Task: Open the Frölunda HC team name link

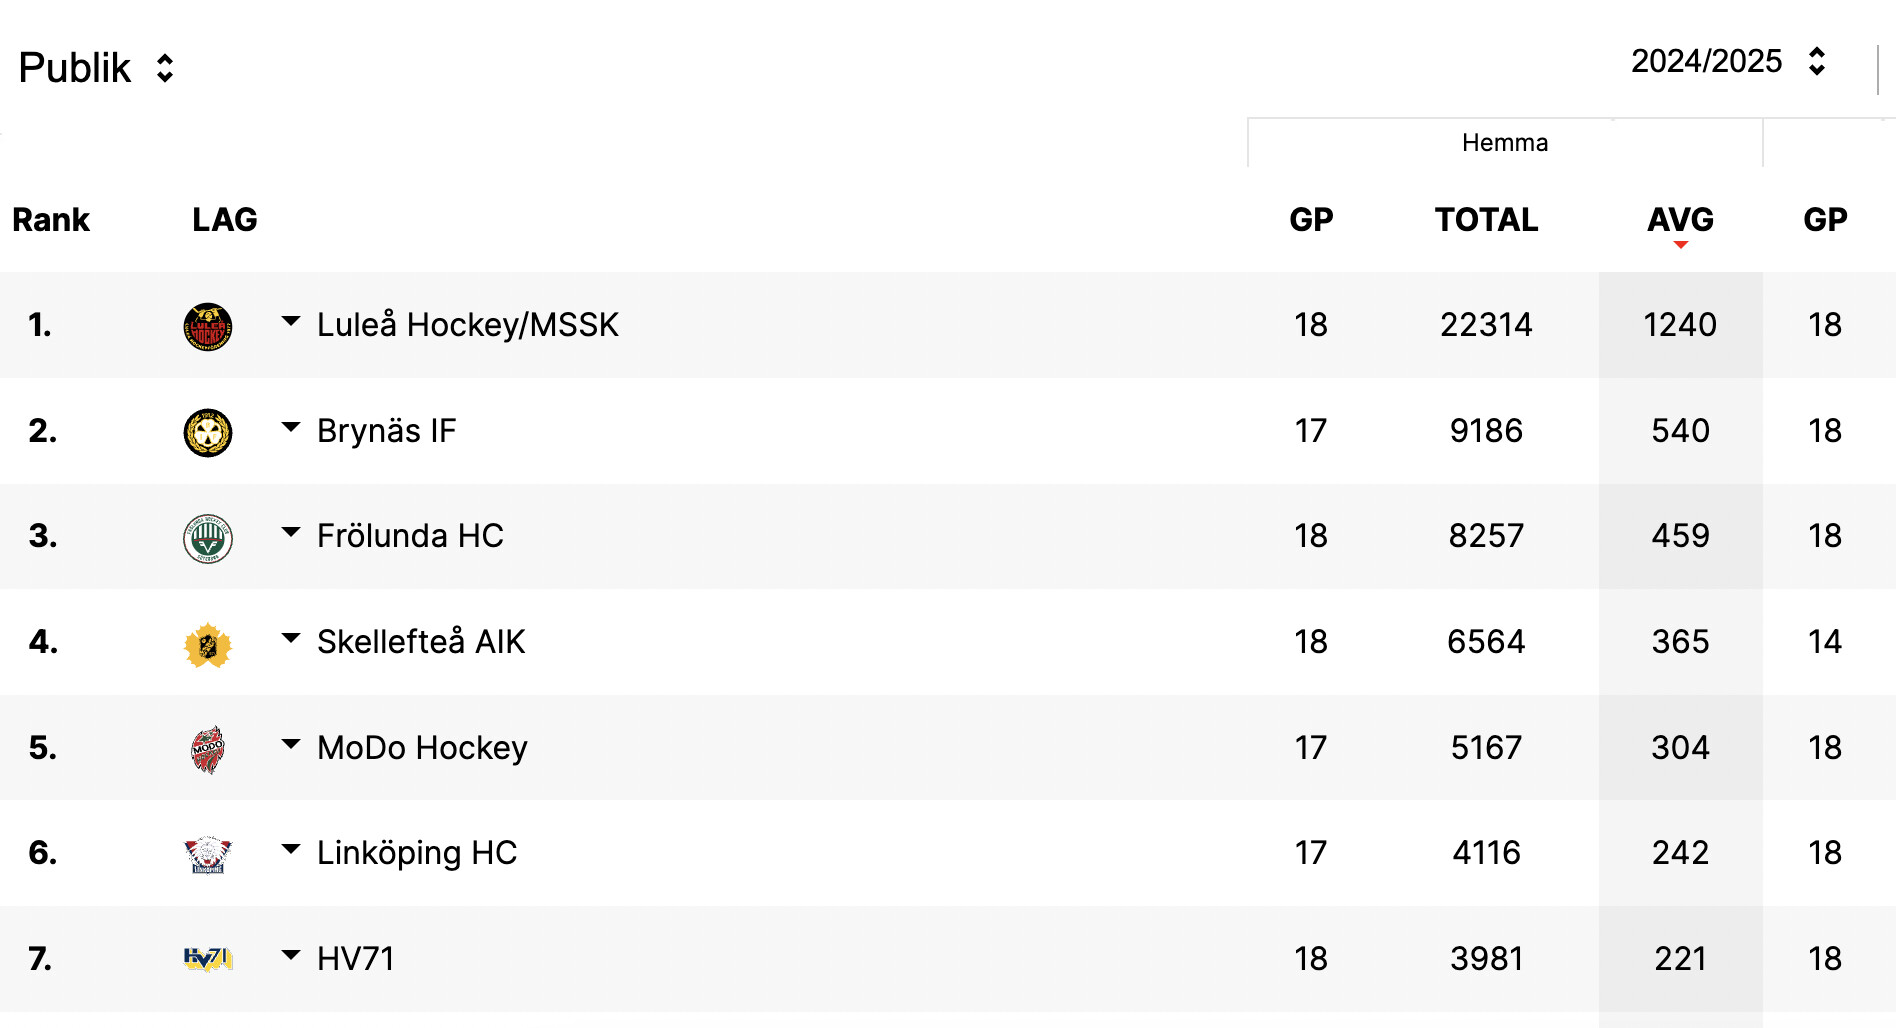Action: [410, 536]
